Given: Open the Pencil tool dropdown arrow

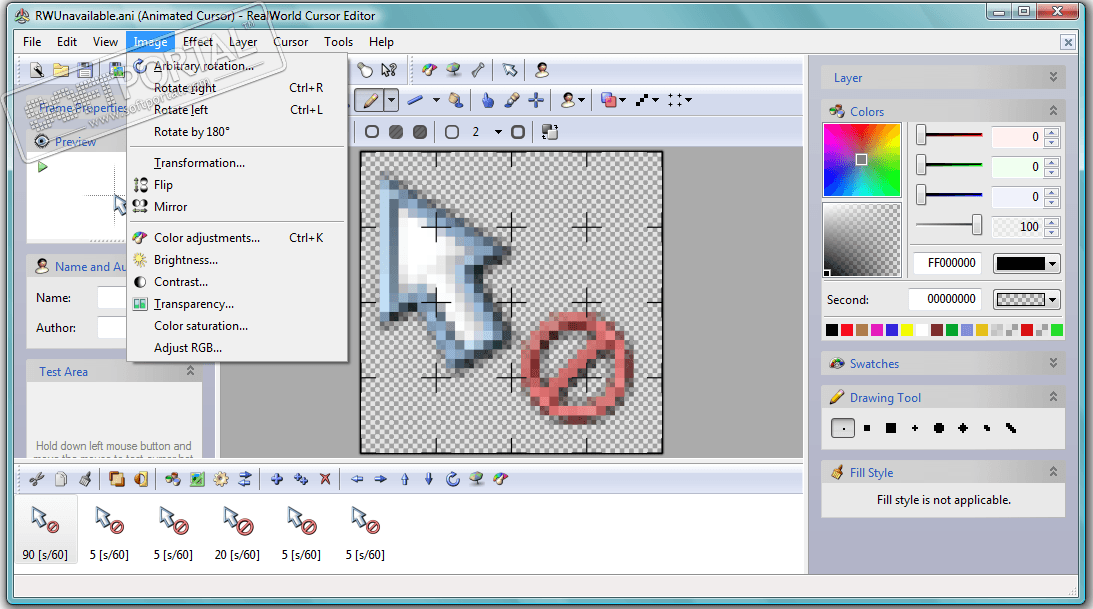Looking at the screenshot, I should point(391,100).
